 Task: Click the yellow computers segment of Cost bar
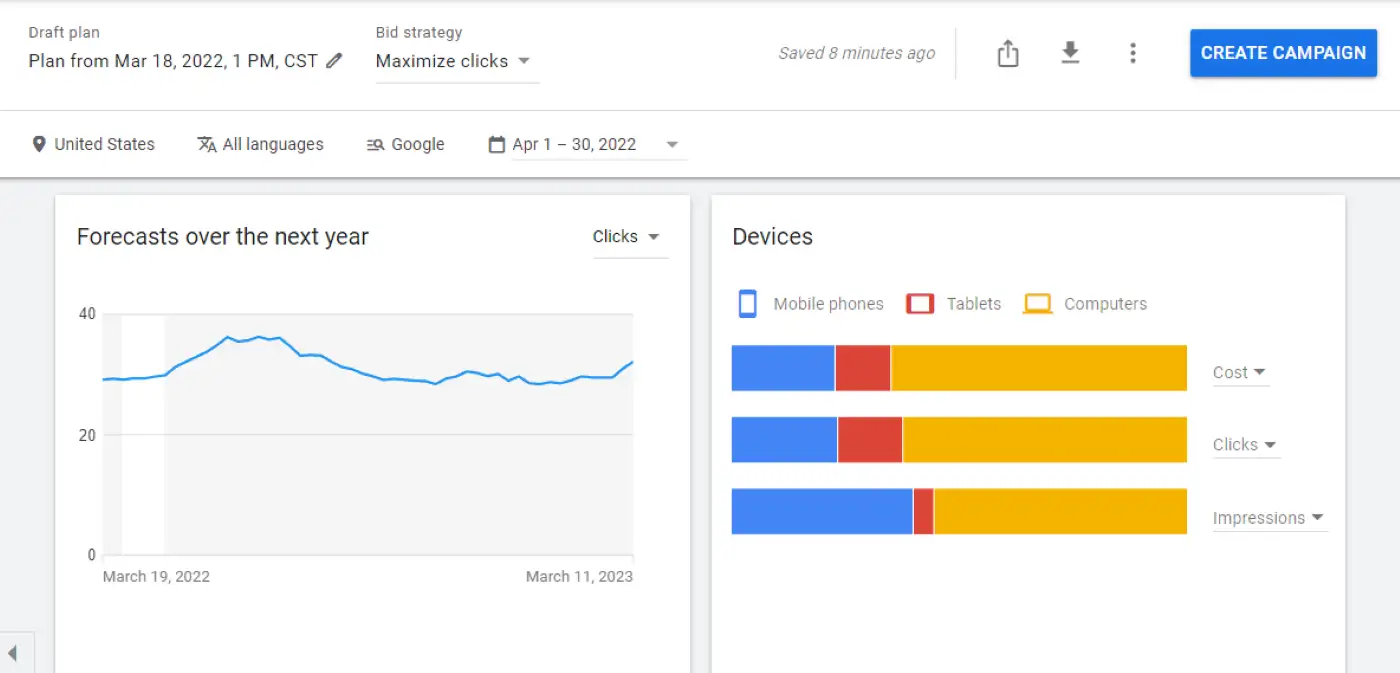pyautogui.click(x=1039, y=368)
